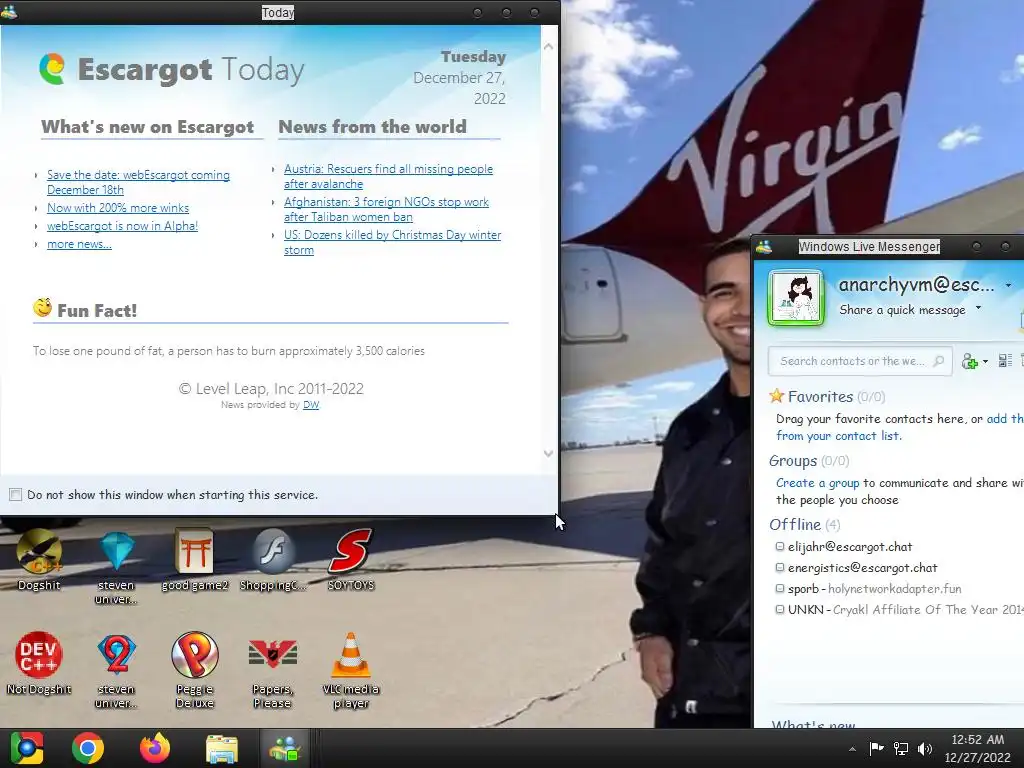Image resolution: width=1024 pixels, height=768 pixels.
Task: Click the Today window title bar text
Action: (x=278, y=12)
